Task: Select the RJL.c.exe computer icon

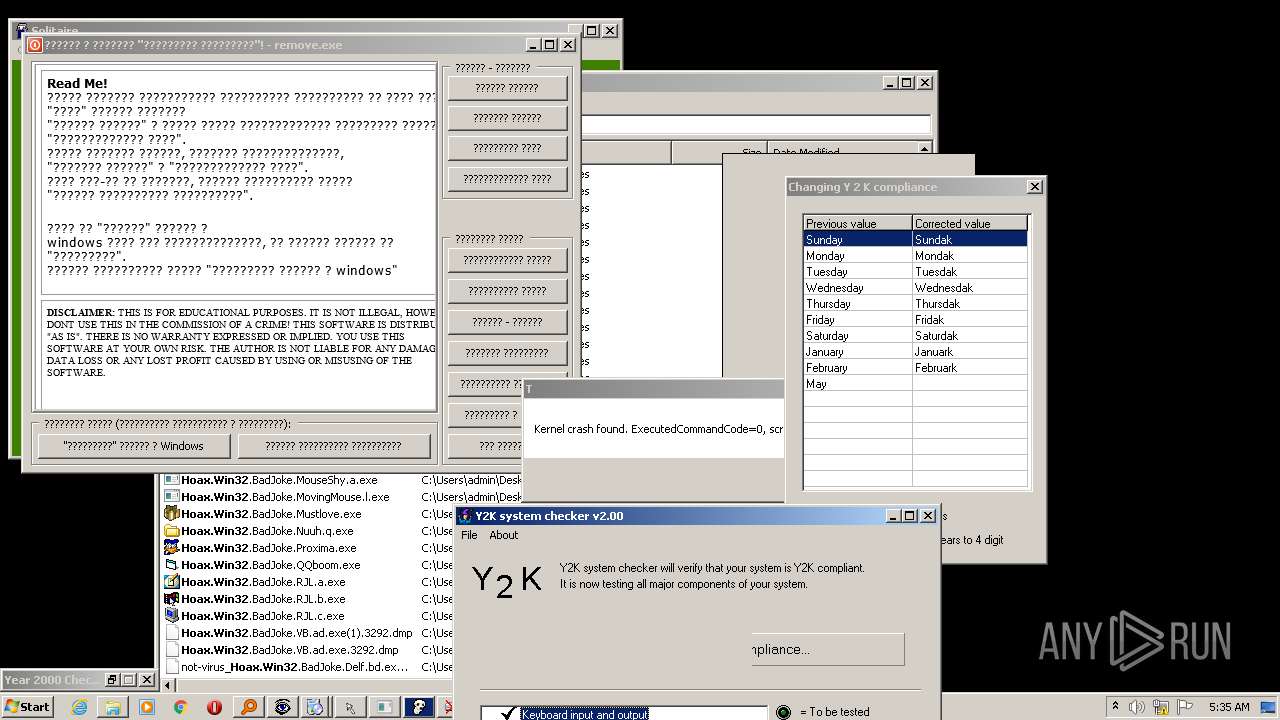Action: point(171,616)
